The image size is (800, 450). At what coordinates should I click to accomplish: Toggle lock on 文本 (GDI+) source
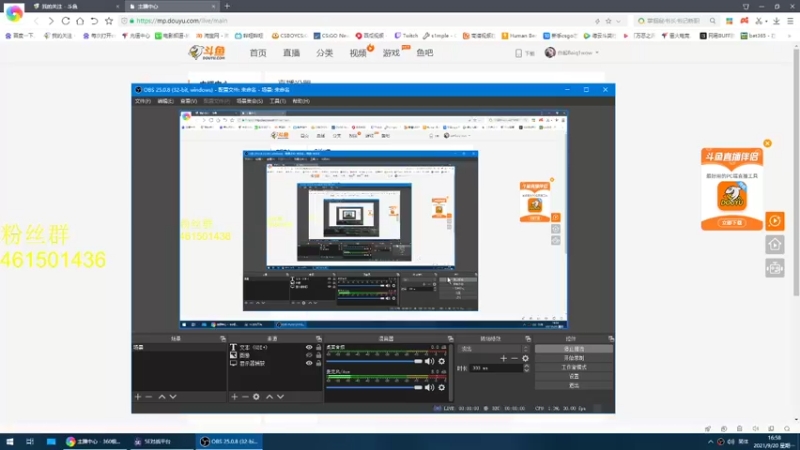[x=319, y=347]
